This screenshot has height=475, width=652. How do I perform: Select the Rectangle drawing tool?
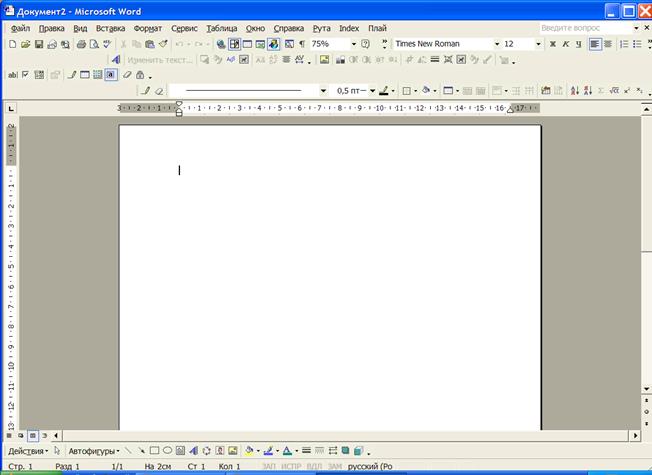153,451
